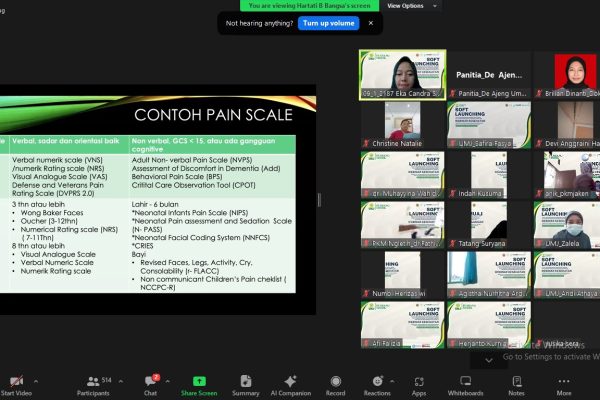Select Indah Kusuma's video tile

click(x=489, y=175)
